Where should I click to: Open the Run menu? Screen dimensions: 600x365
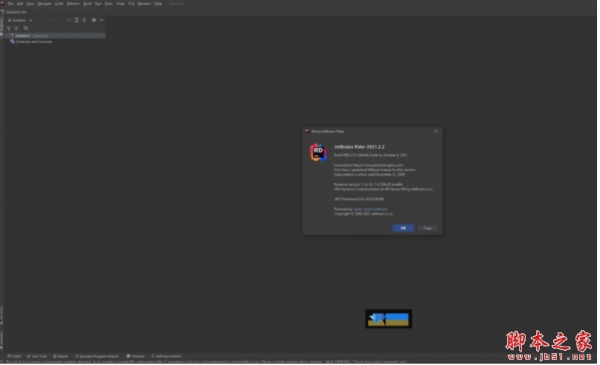pos(98,3)
